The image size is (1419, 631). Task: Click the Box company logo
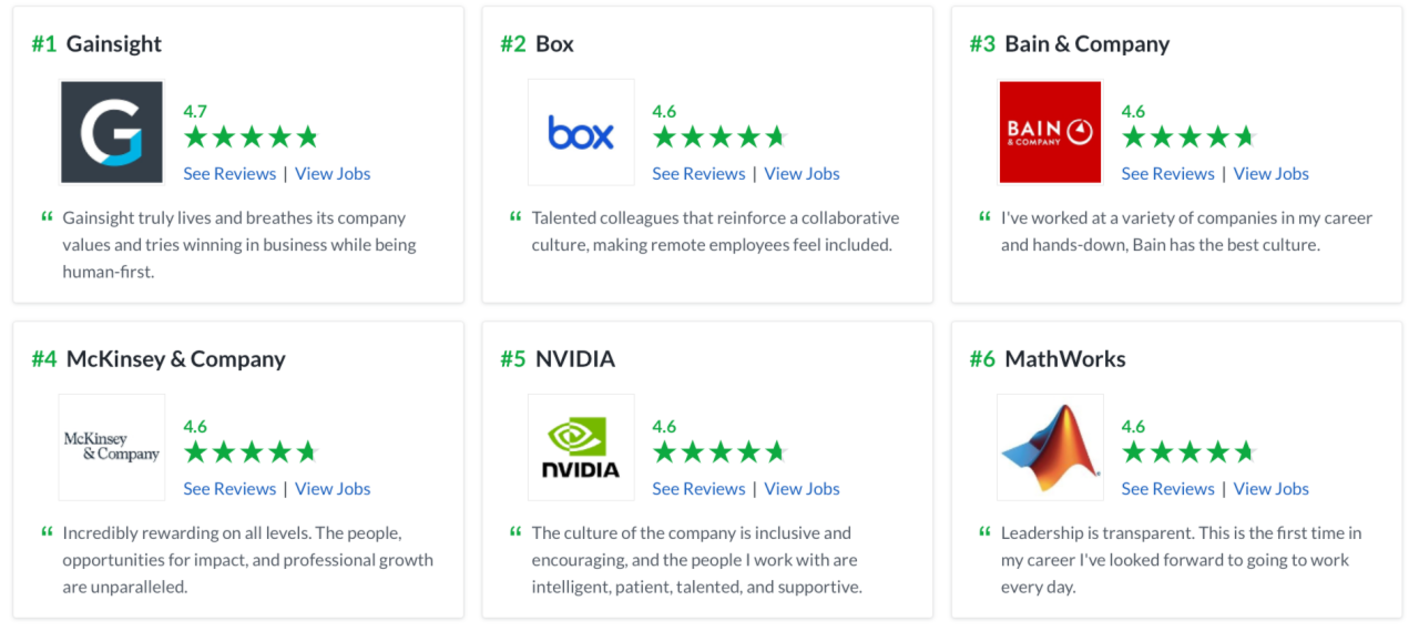coord(581,132)
